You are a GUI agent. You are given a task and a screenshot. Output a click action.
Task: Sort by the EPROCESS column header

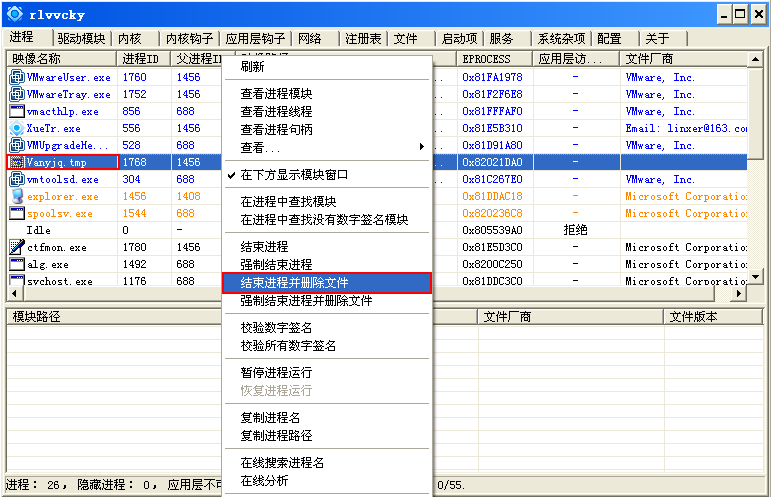[x=486, y=59]
